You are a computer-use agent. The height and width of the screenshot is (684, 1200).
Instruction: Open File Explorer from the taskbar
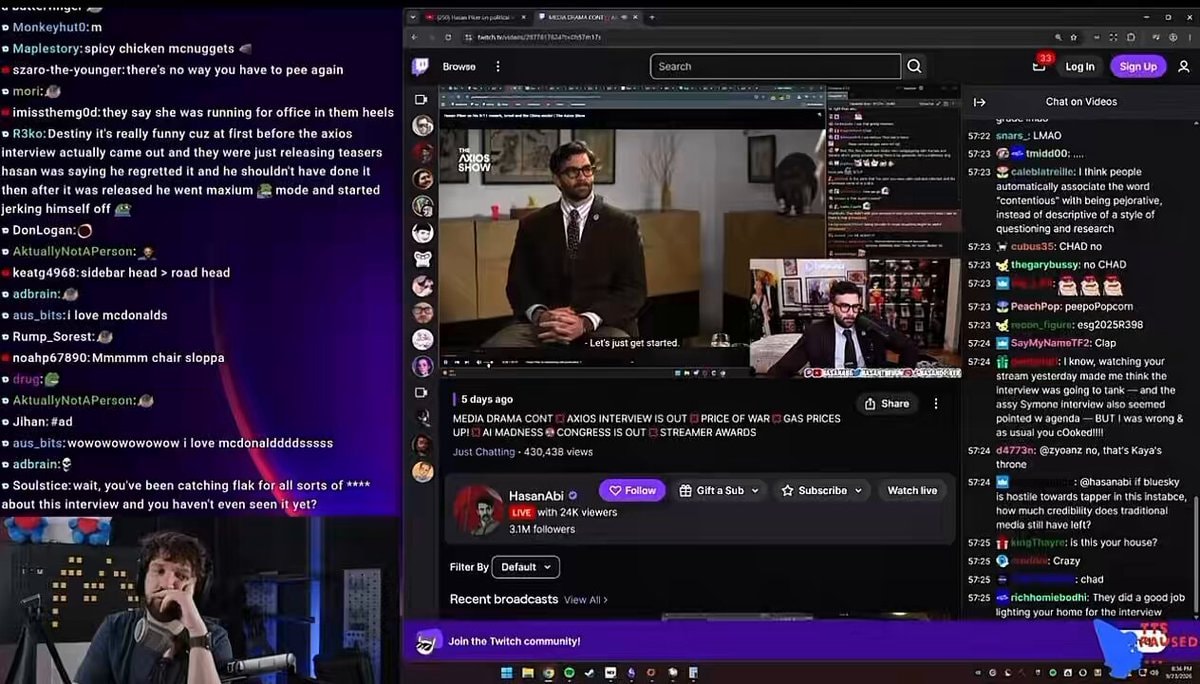(x=527, y=671)
